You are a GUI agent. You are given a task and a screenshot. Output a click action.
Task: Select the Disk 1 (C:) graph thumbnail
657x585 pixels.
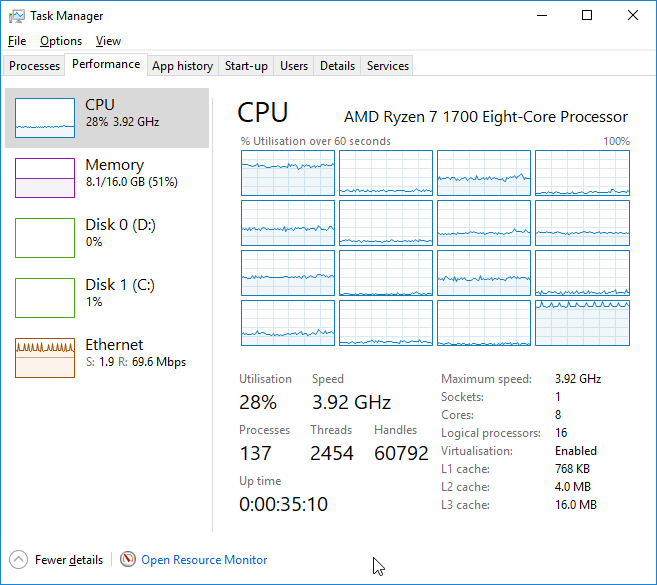(x=45, y=298)
